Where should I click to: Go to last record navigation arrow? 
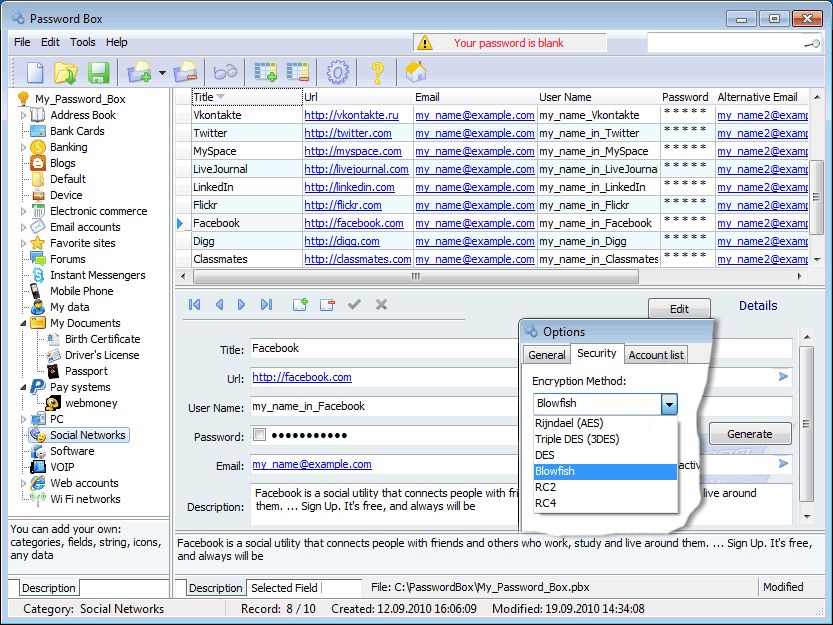[x=266, y=305]
